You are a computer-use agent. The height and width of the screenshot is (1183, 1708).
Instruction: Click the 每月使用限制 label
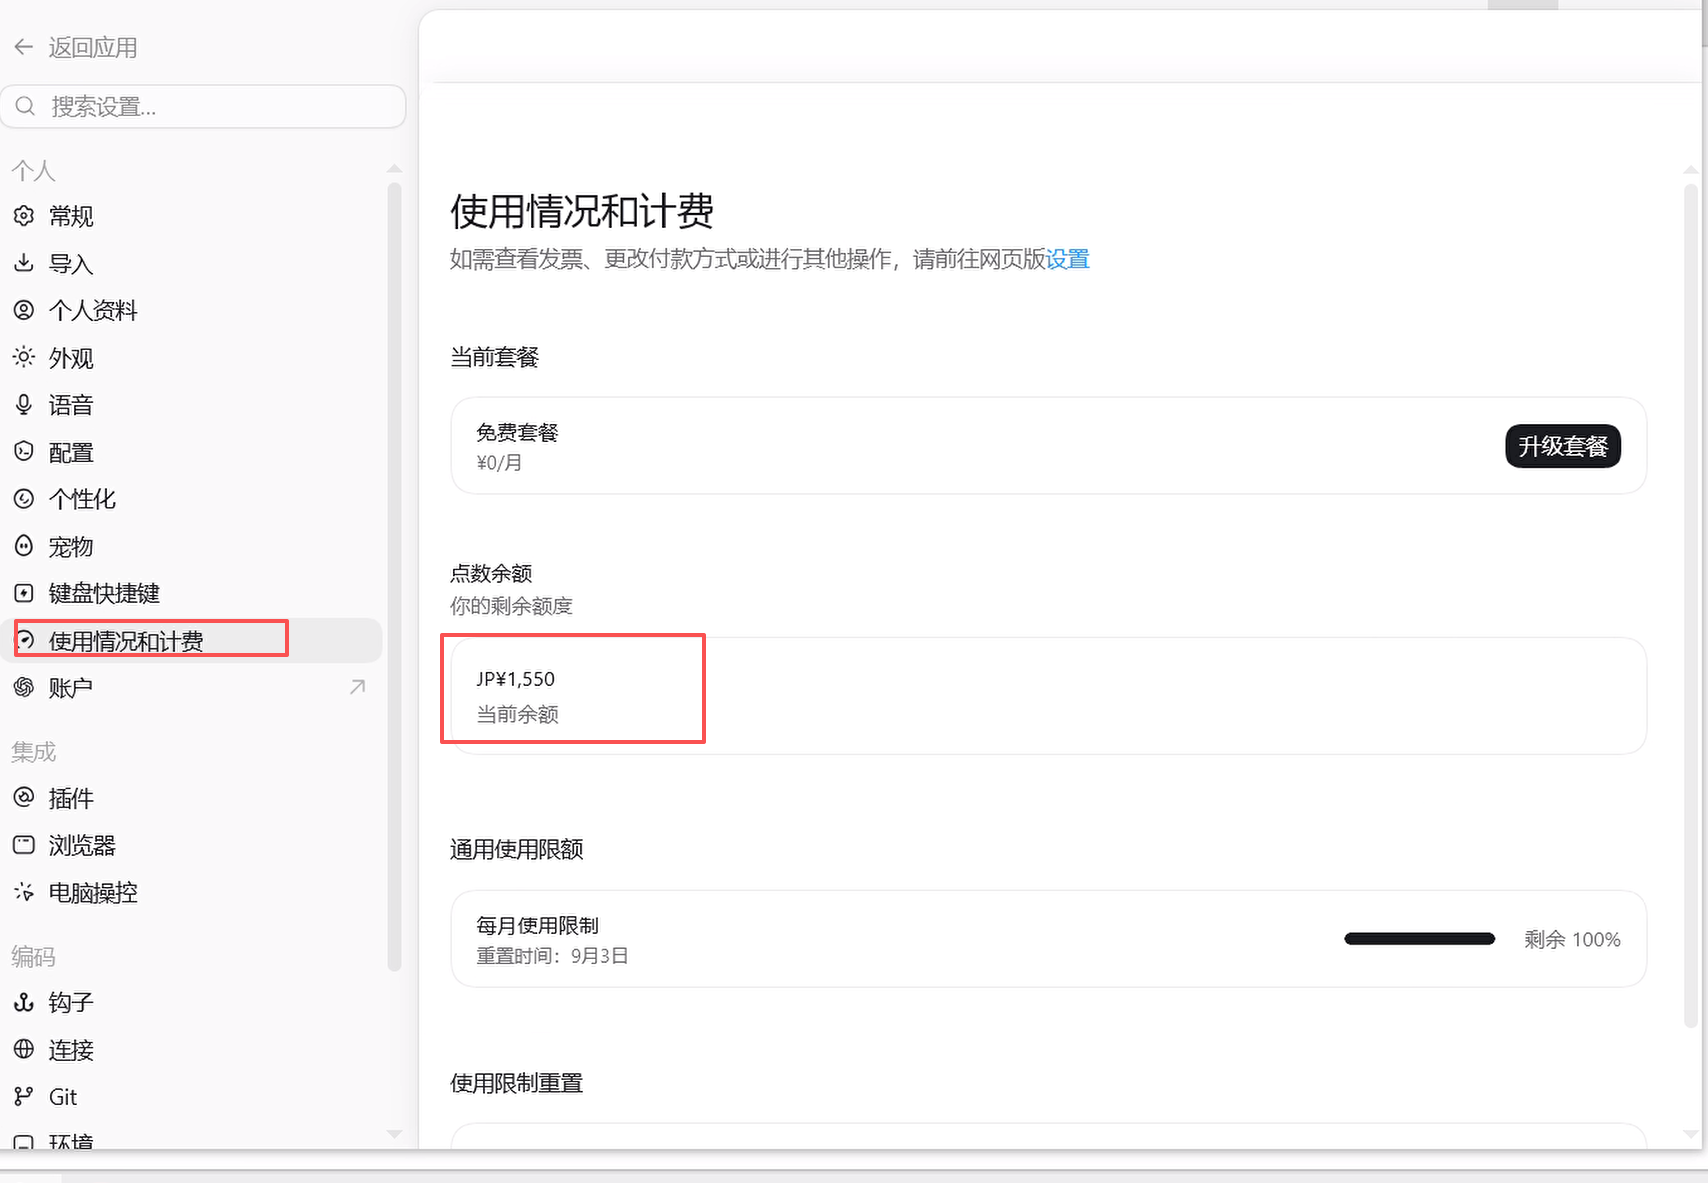point(537,925)
